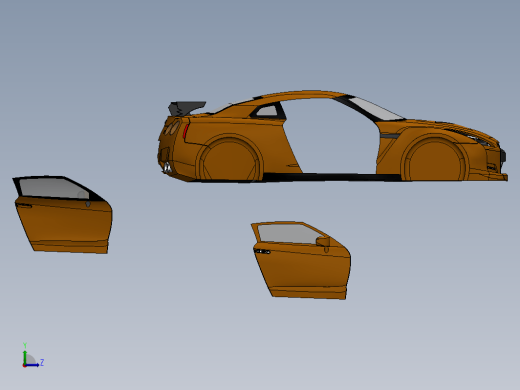Click the car's front wheel arch
The width and height of the screenshot is (520, 390).
tap(434, 157)
